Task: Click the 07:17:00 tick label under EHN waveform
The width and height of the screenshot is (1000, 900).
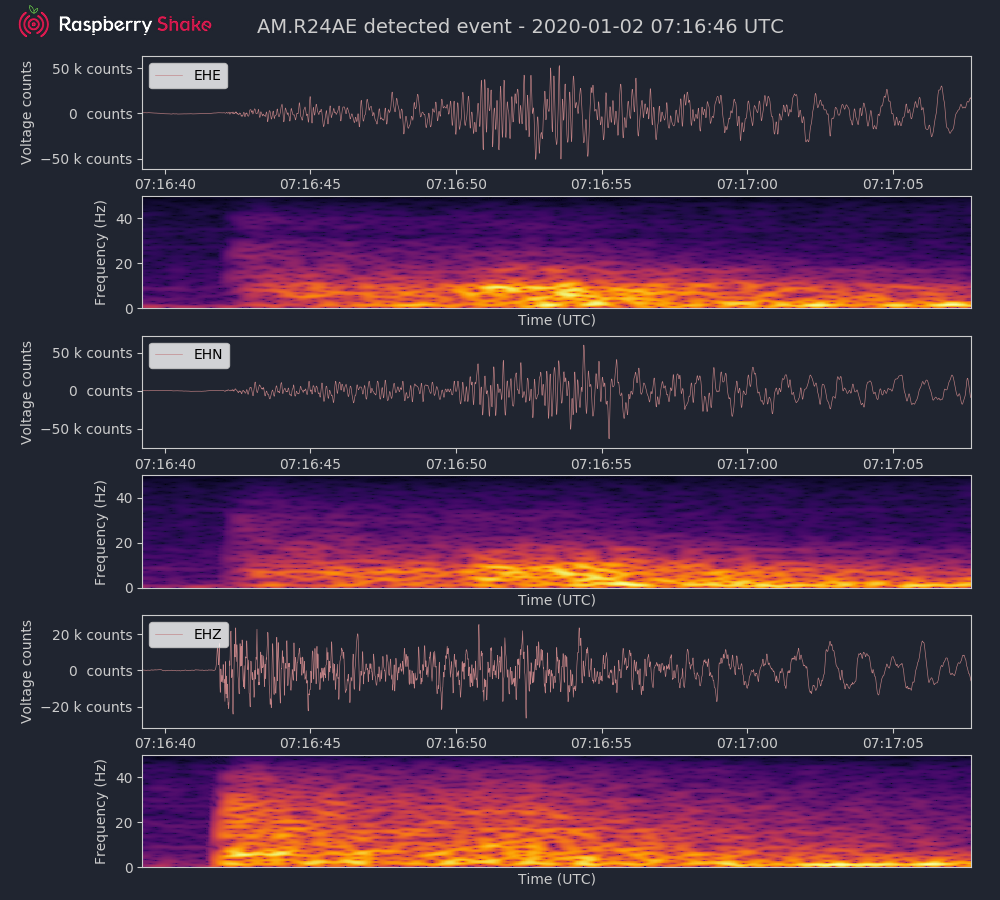Action: pyautogui.click(x=747, y=464)
